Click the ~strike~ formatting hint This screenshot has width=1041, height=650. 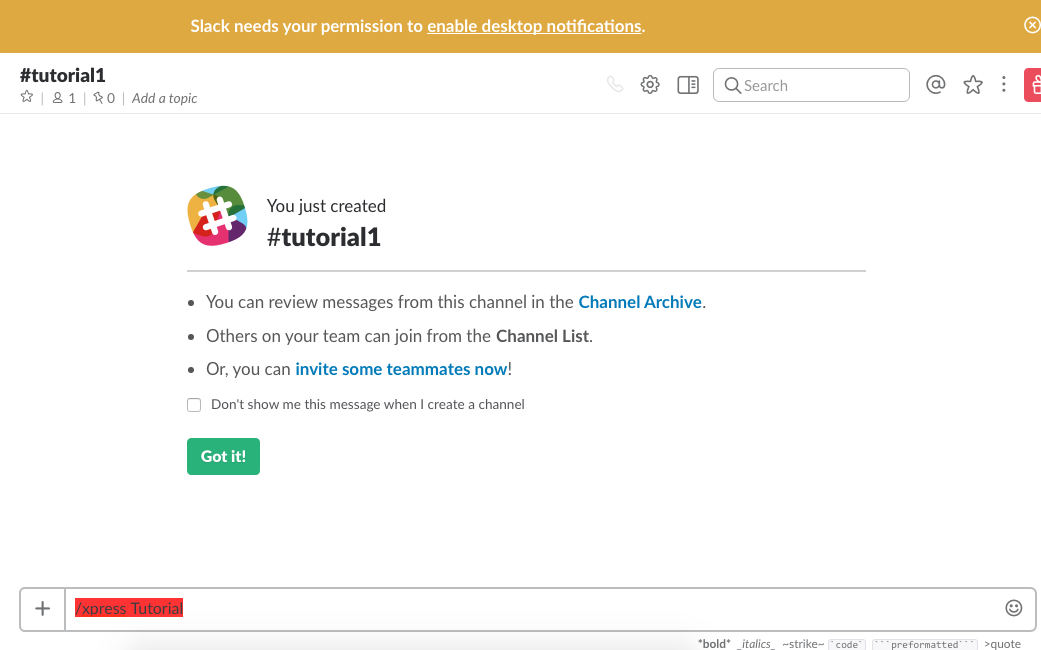803,643
